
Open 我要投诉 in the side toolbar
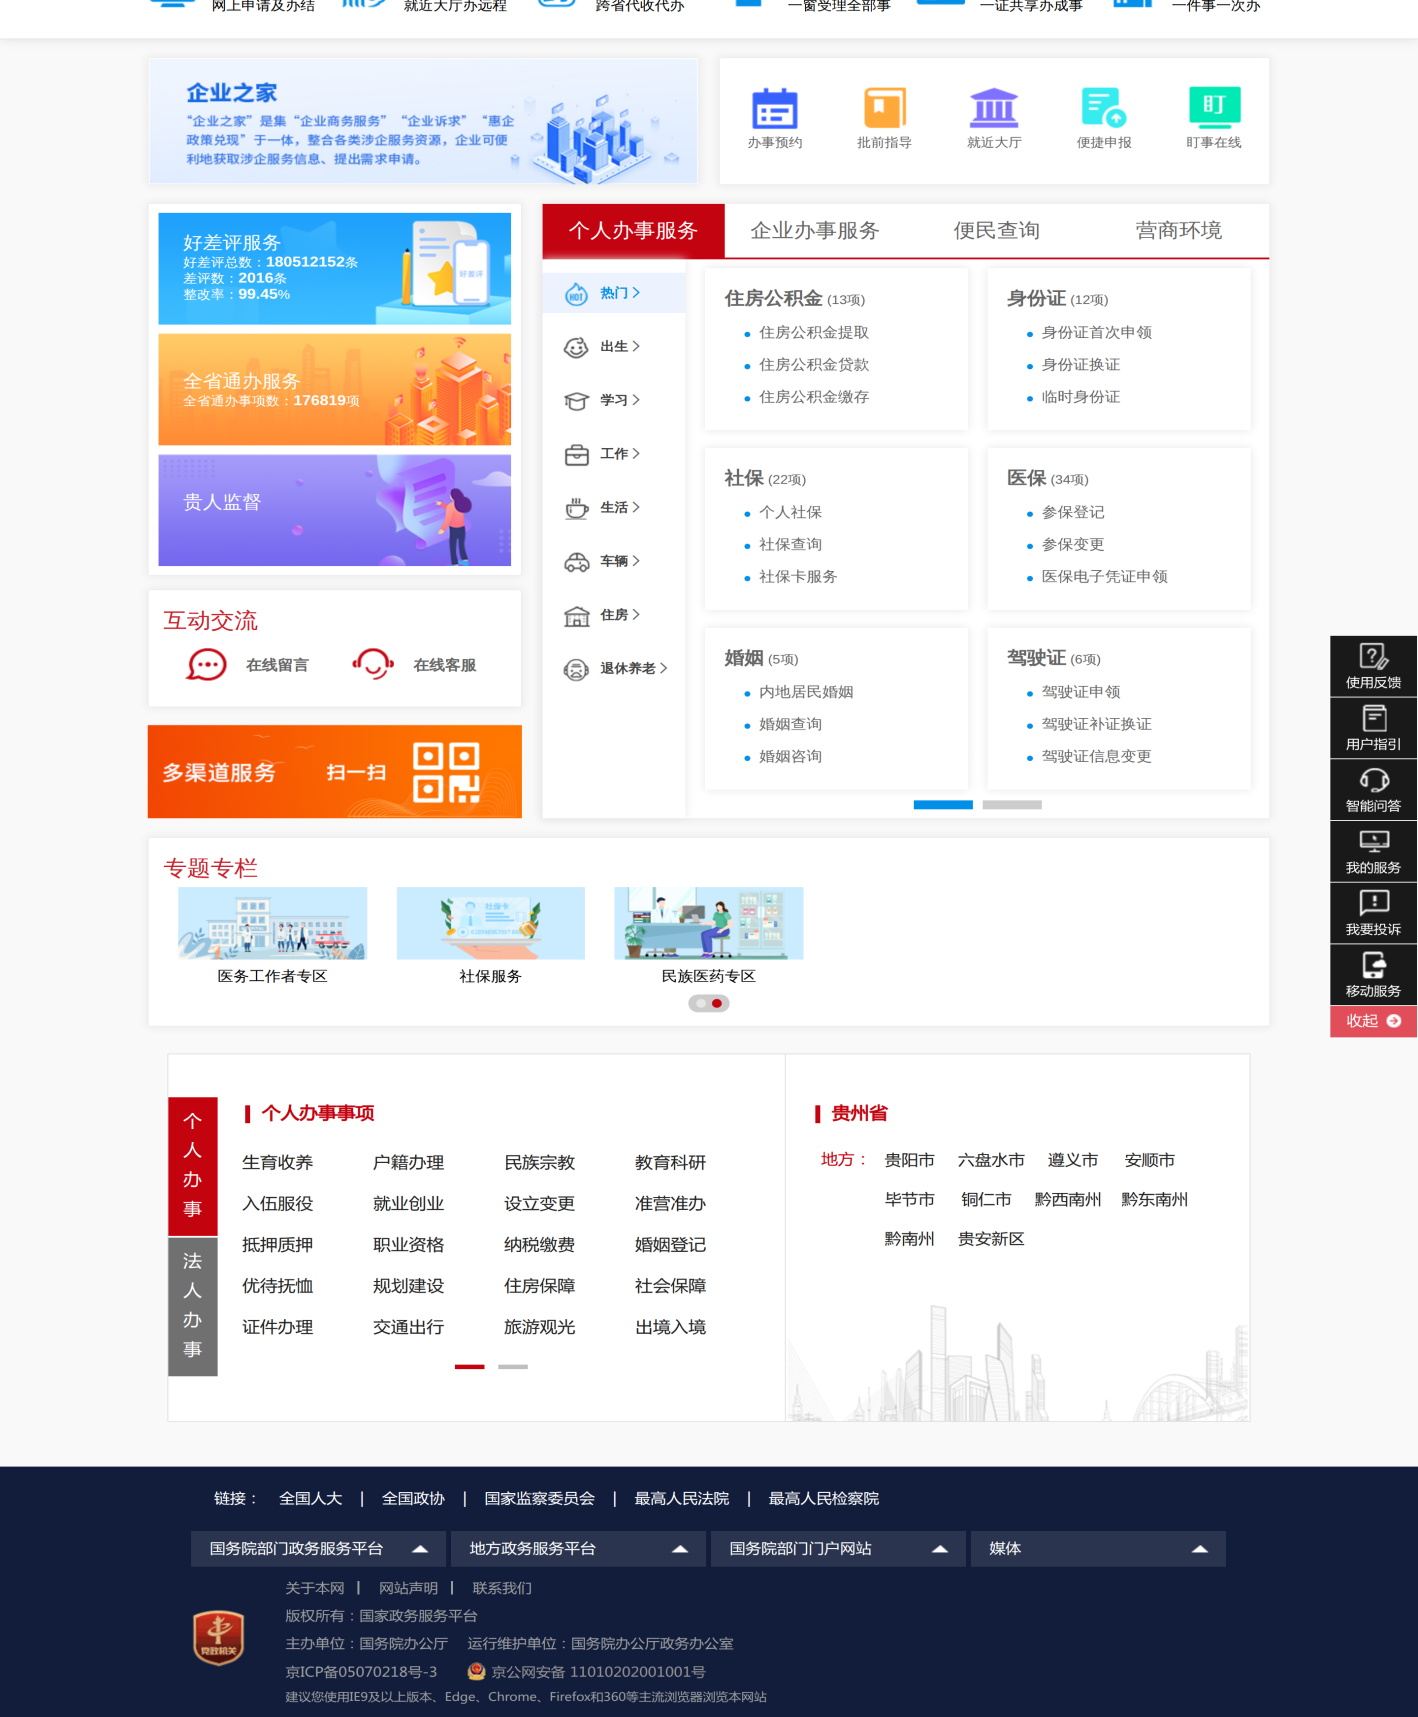click(x=1373, y=913)
